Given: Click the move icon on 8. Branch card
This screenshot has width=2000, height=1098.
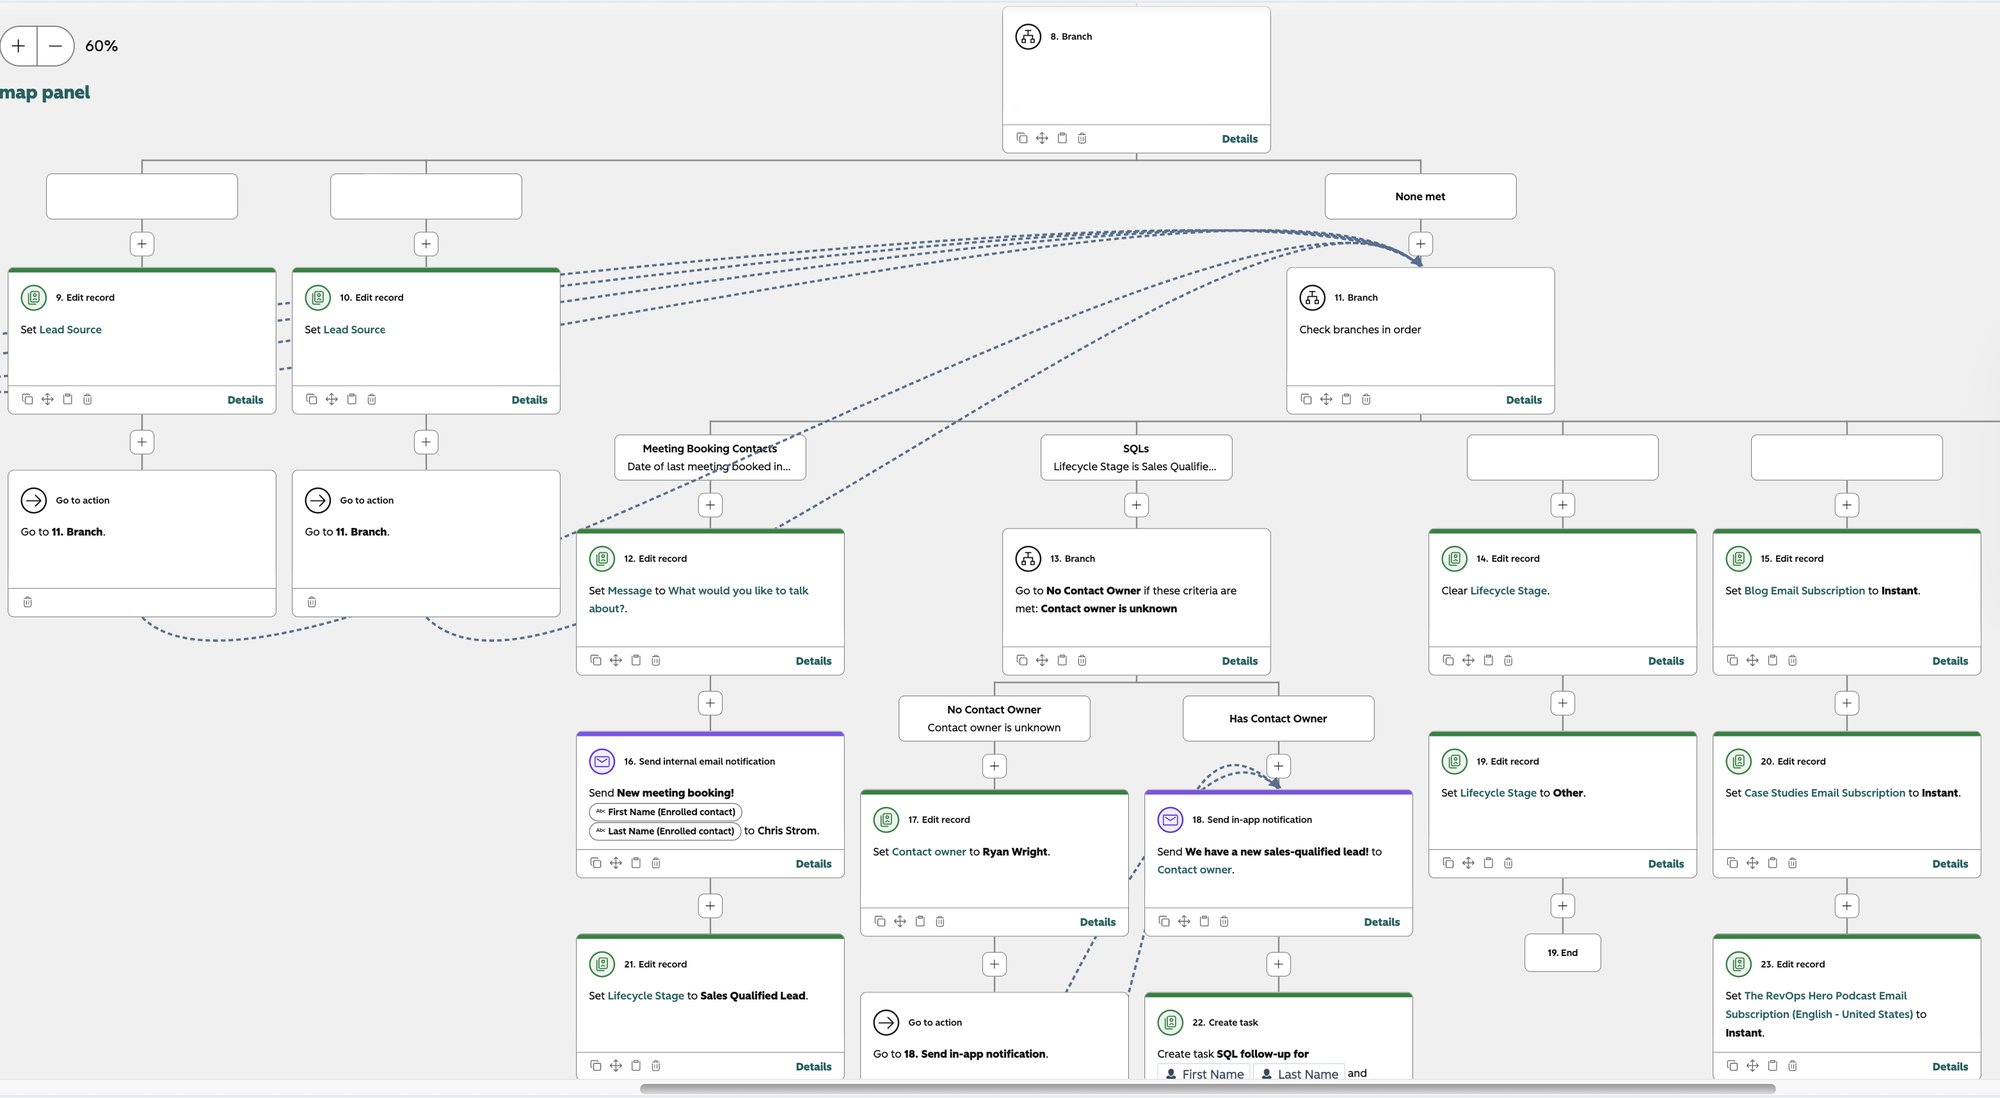Looking at the screenshot, I should (1042, 138).
